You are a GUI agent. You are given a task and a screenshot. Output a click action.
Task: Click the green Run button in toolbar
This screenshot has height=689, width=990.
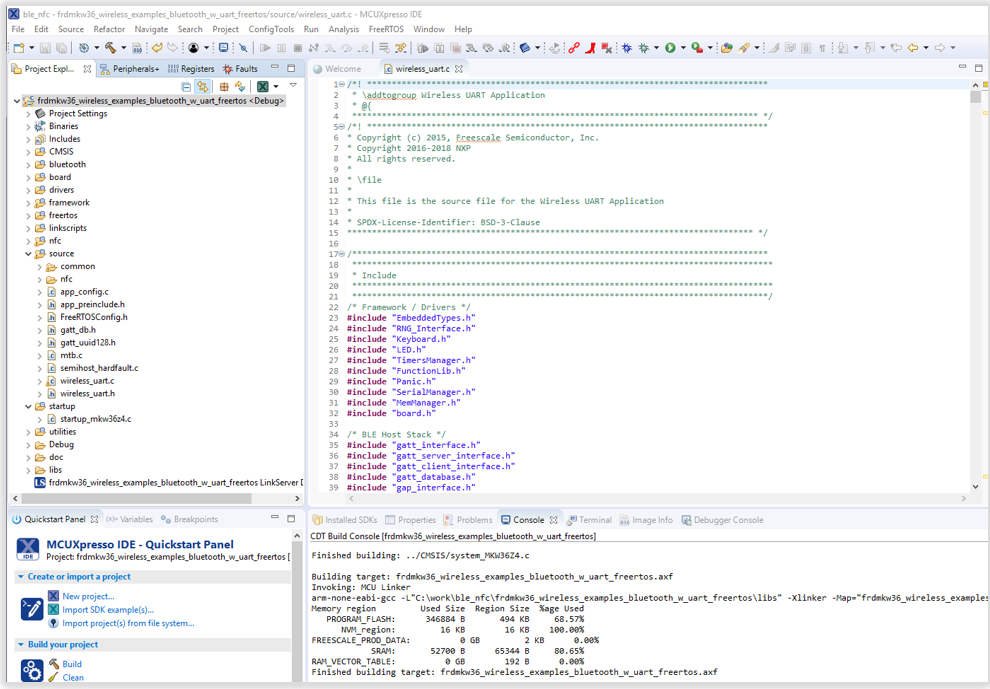click(x=670, y=48)
